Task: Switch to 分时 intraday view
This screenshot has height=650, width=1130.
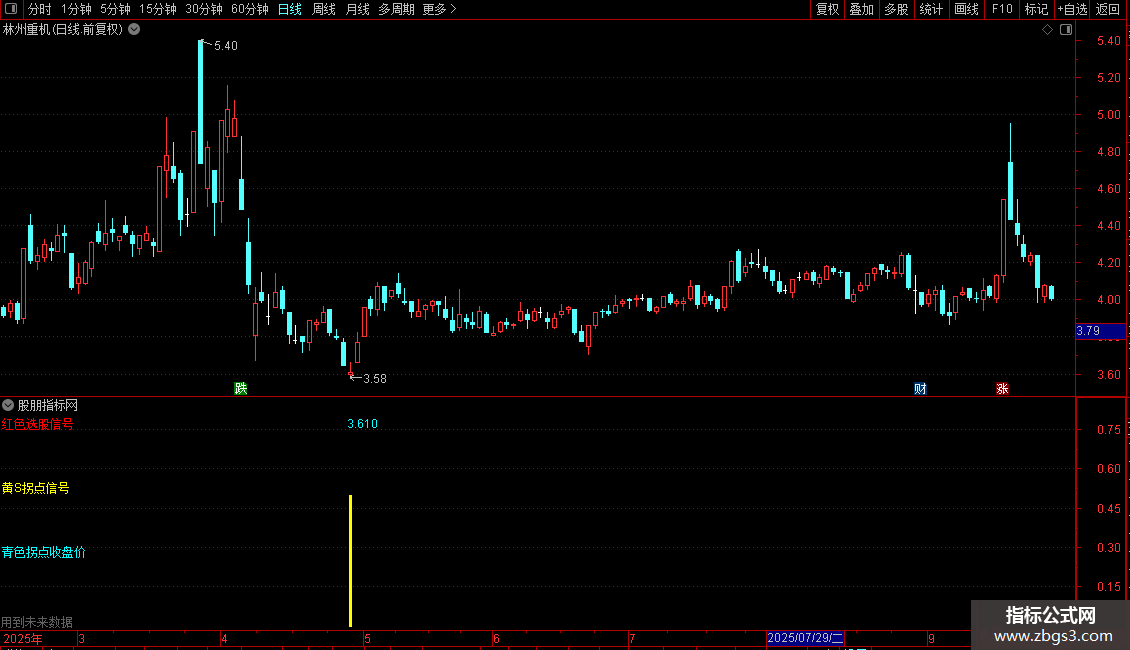Action: point(40,9)
